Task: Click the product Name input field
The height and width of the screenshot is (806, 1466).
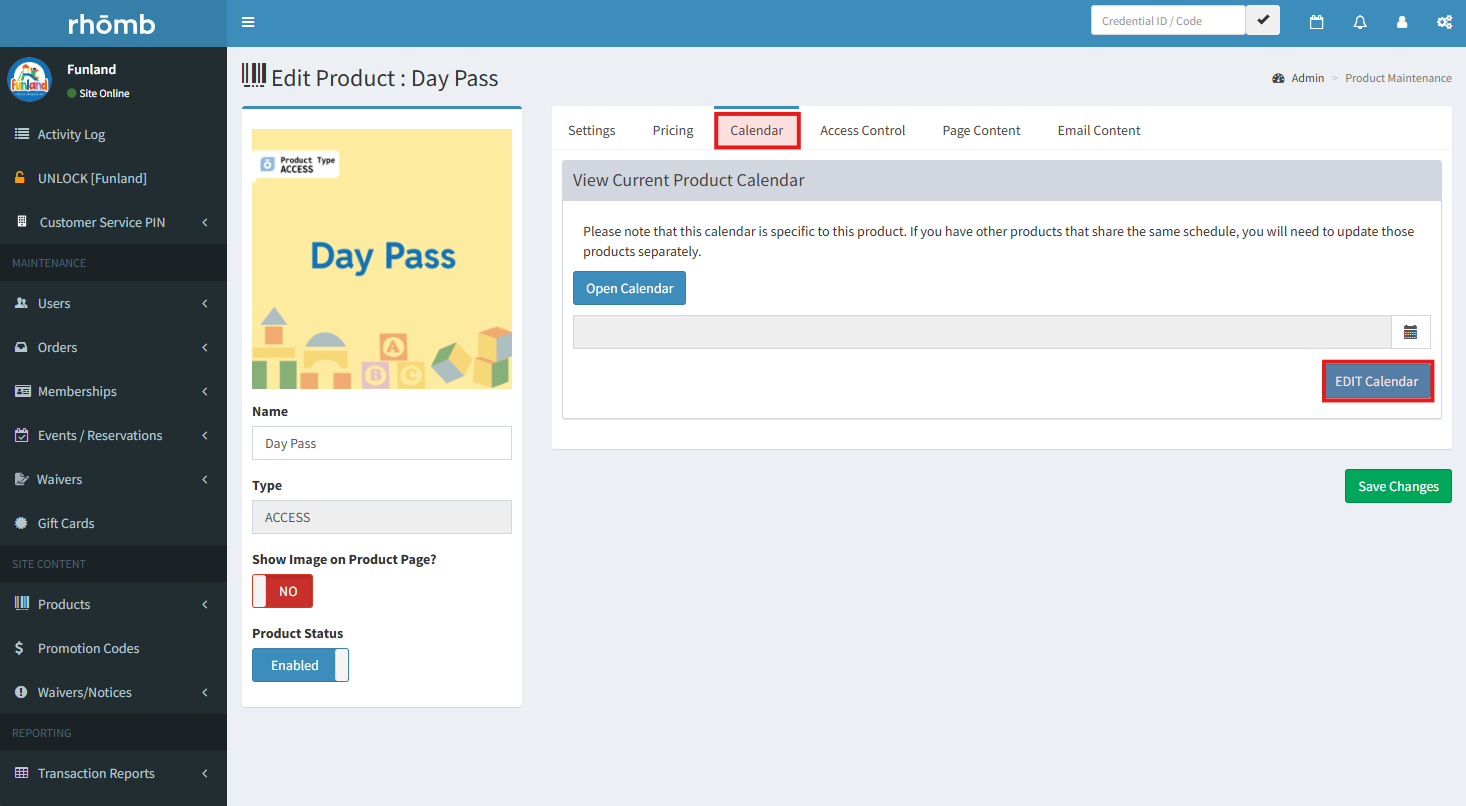Action: (x=381, y=443)
